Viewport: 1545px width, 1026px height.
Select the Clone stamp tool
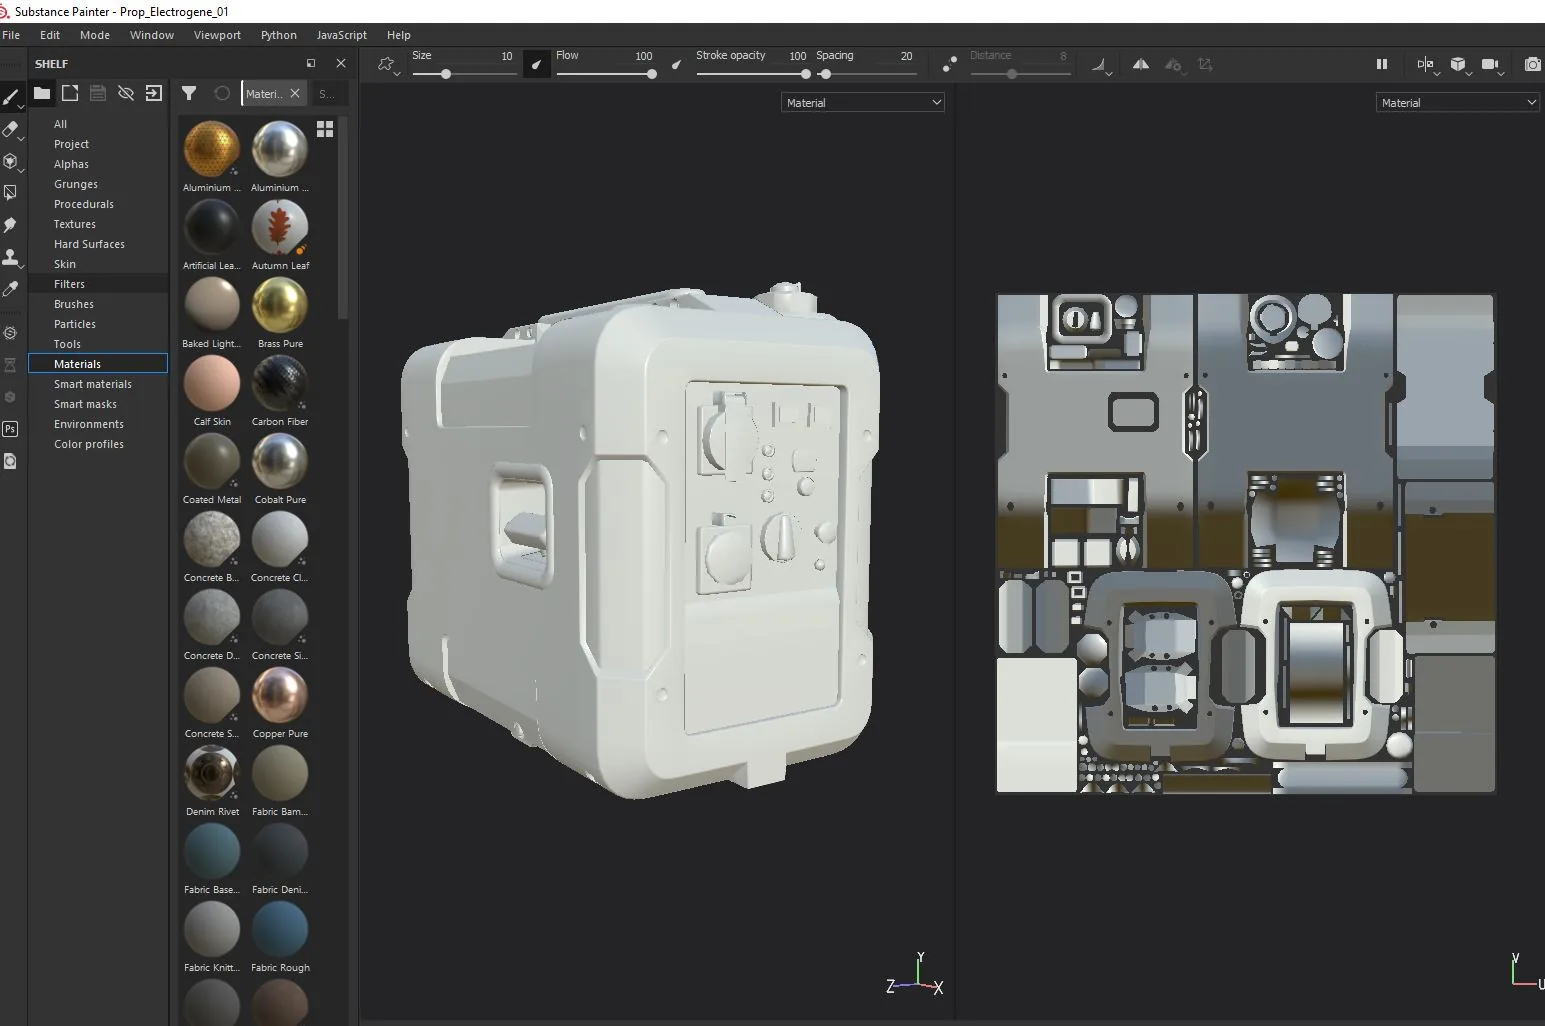[x=11, y=257]
